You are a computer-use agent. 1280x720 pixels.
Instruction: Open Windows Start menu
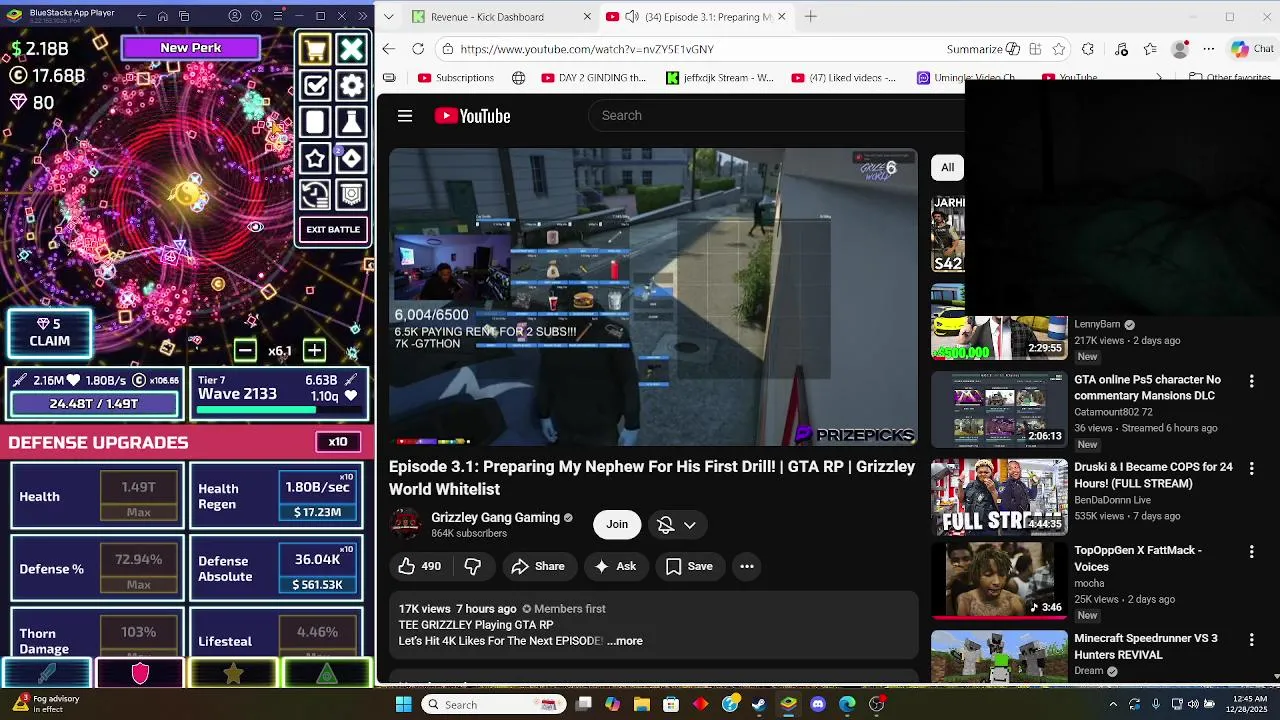click(x=403, y=704)
